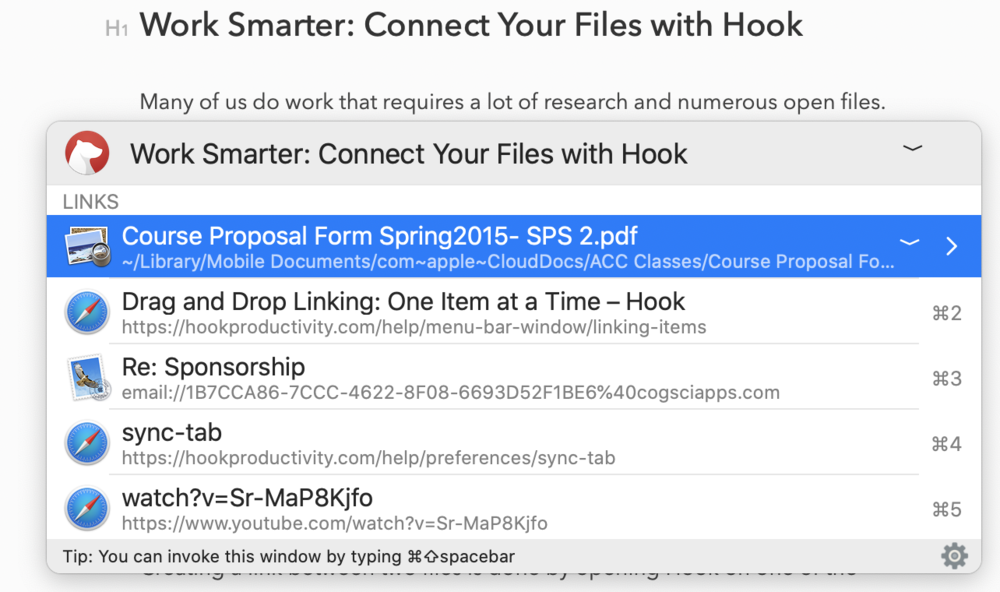Open the Hook gear settings icon
This screenshot has width=1000, height=592.
[x=954, y=556]
